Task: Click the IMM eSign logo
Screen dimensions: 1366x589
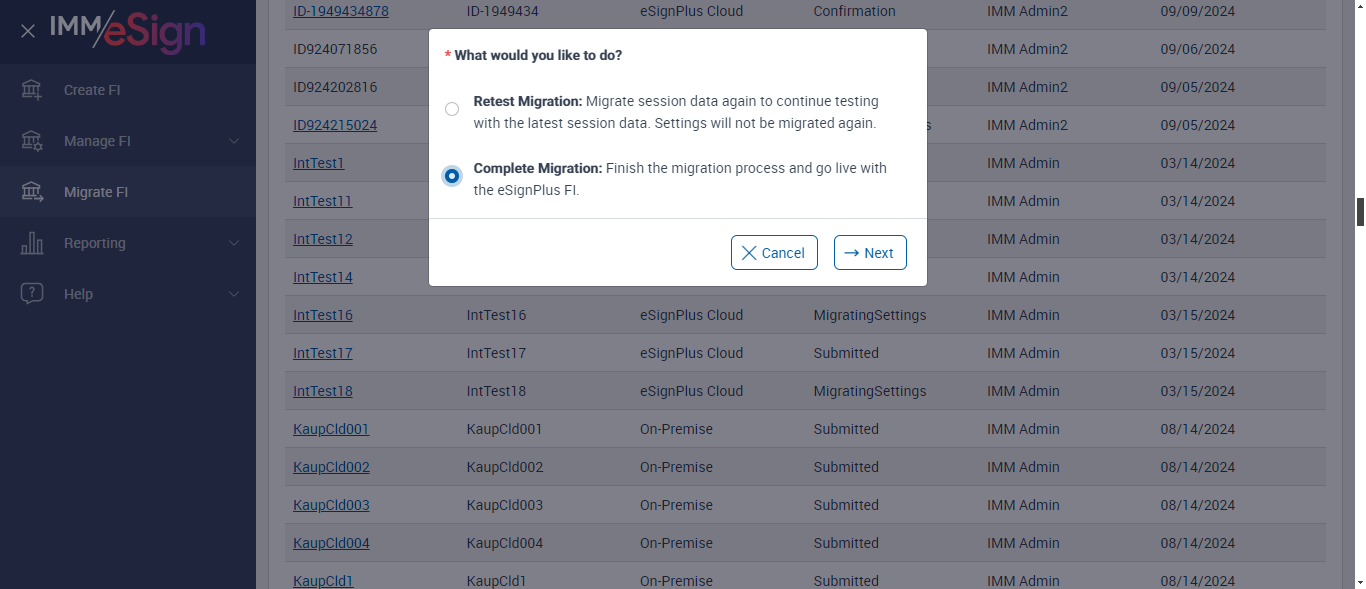Action: click(128, 31)
